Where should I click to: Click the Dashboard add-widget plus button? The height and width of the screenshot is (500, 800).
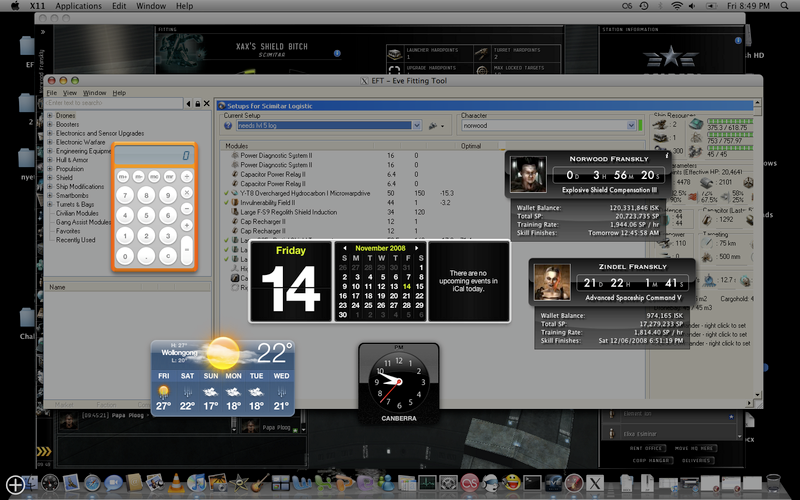click(15, 485)
